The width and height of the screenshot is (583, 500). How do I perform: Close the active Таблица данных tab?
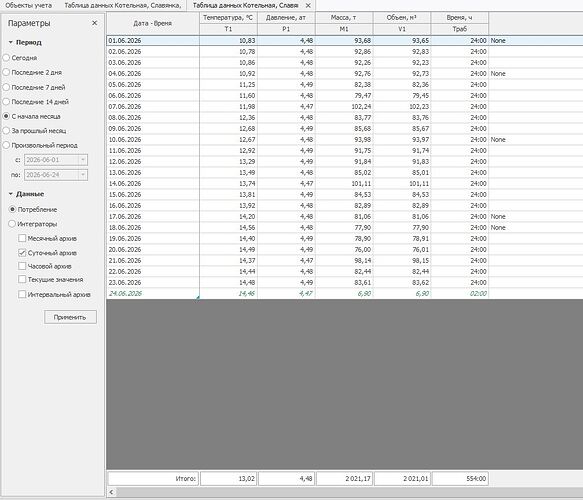tap(308, 6)
